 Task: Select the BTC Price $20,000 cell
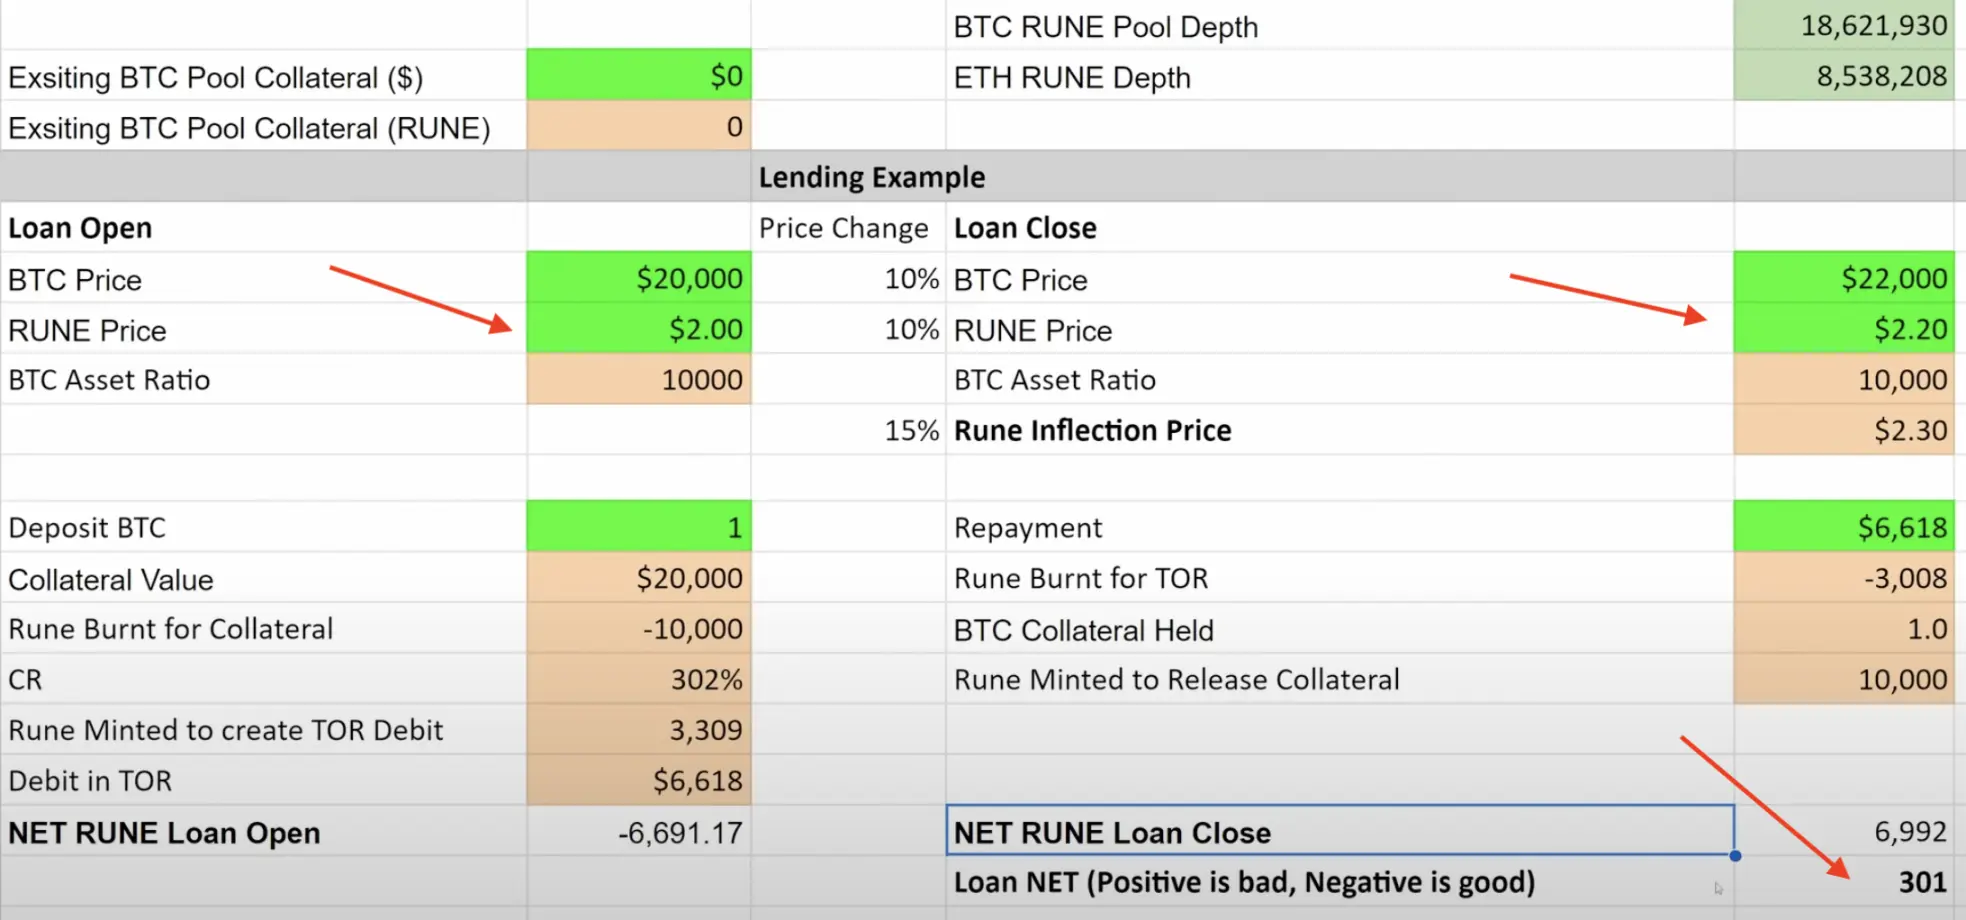pyautogui.click(x=639, y=279)
